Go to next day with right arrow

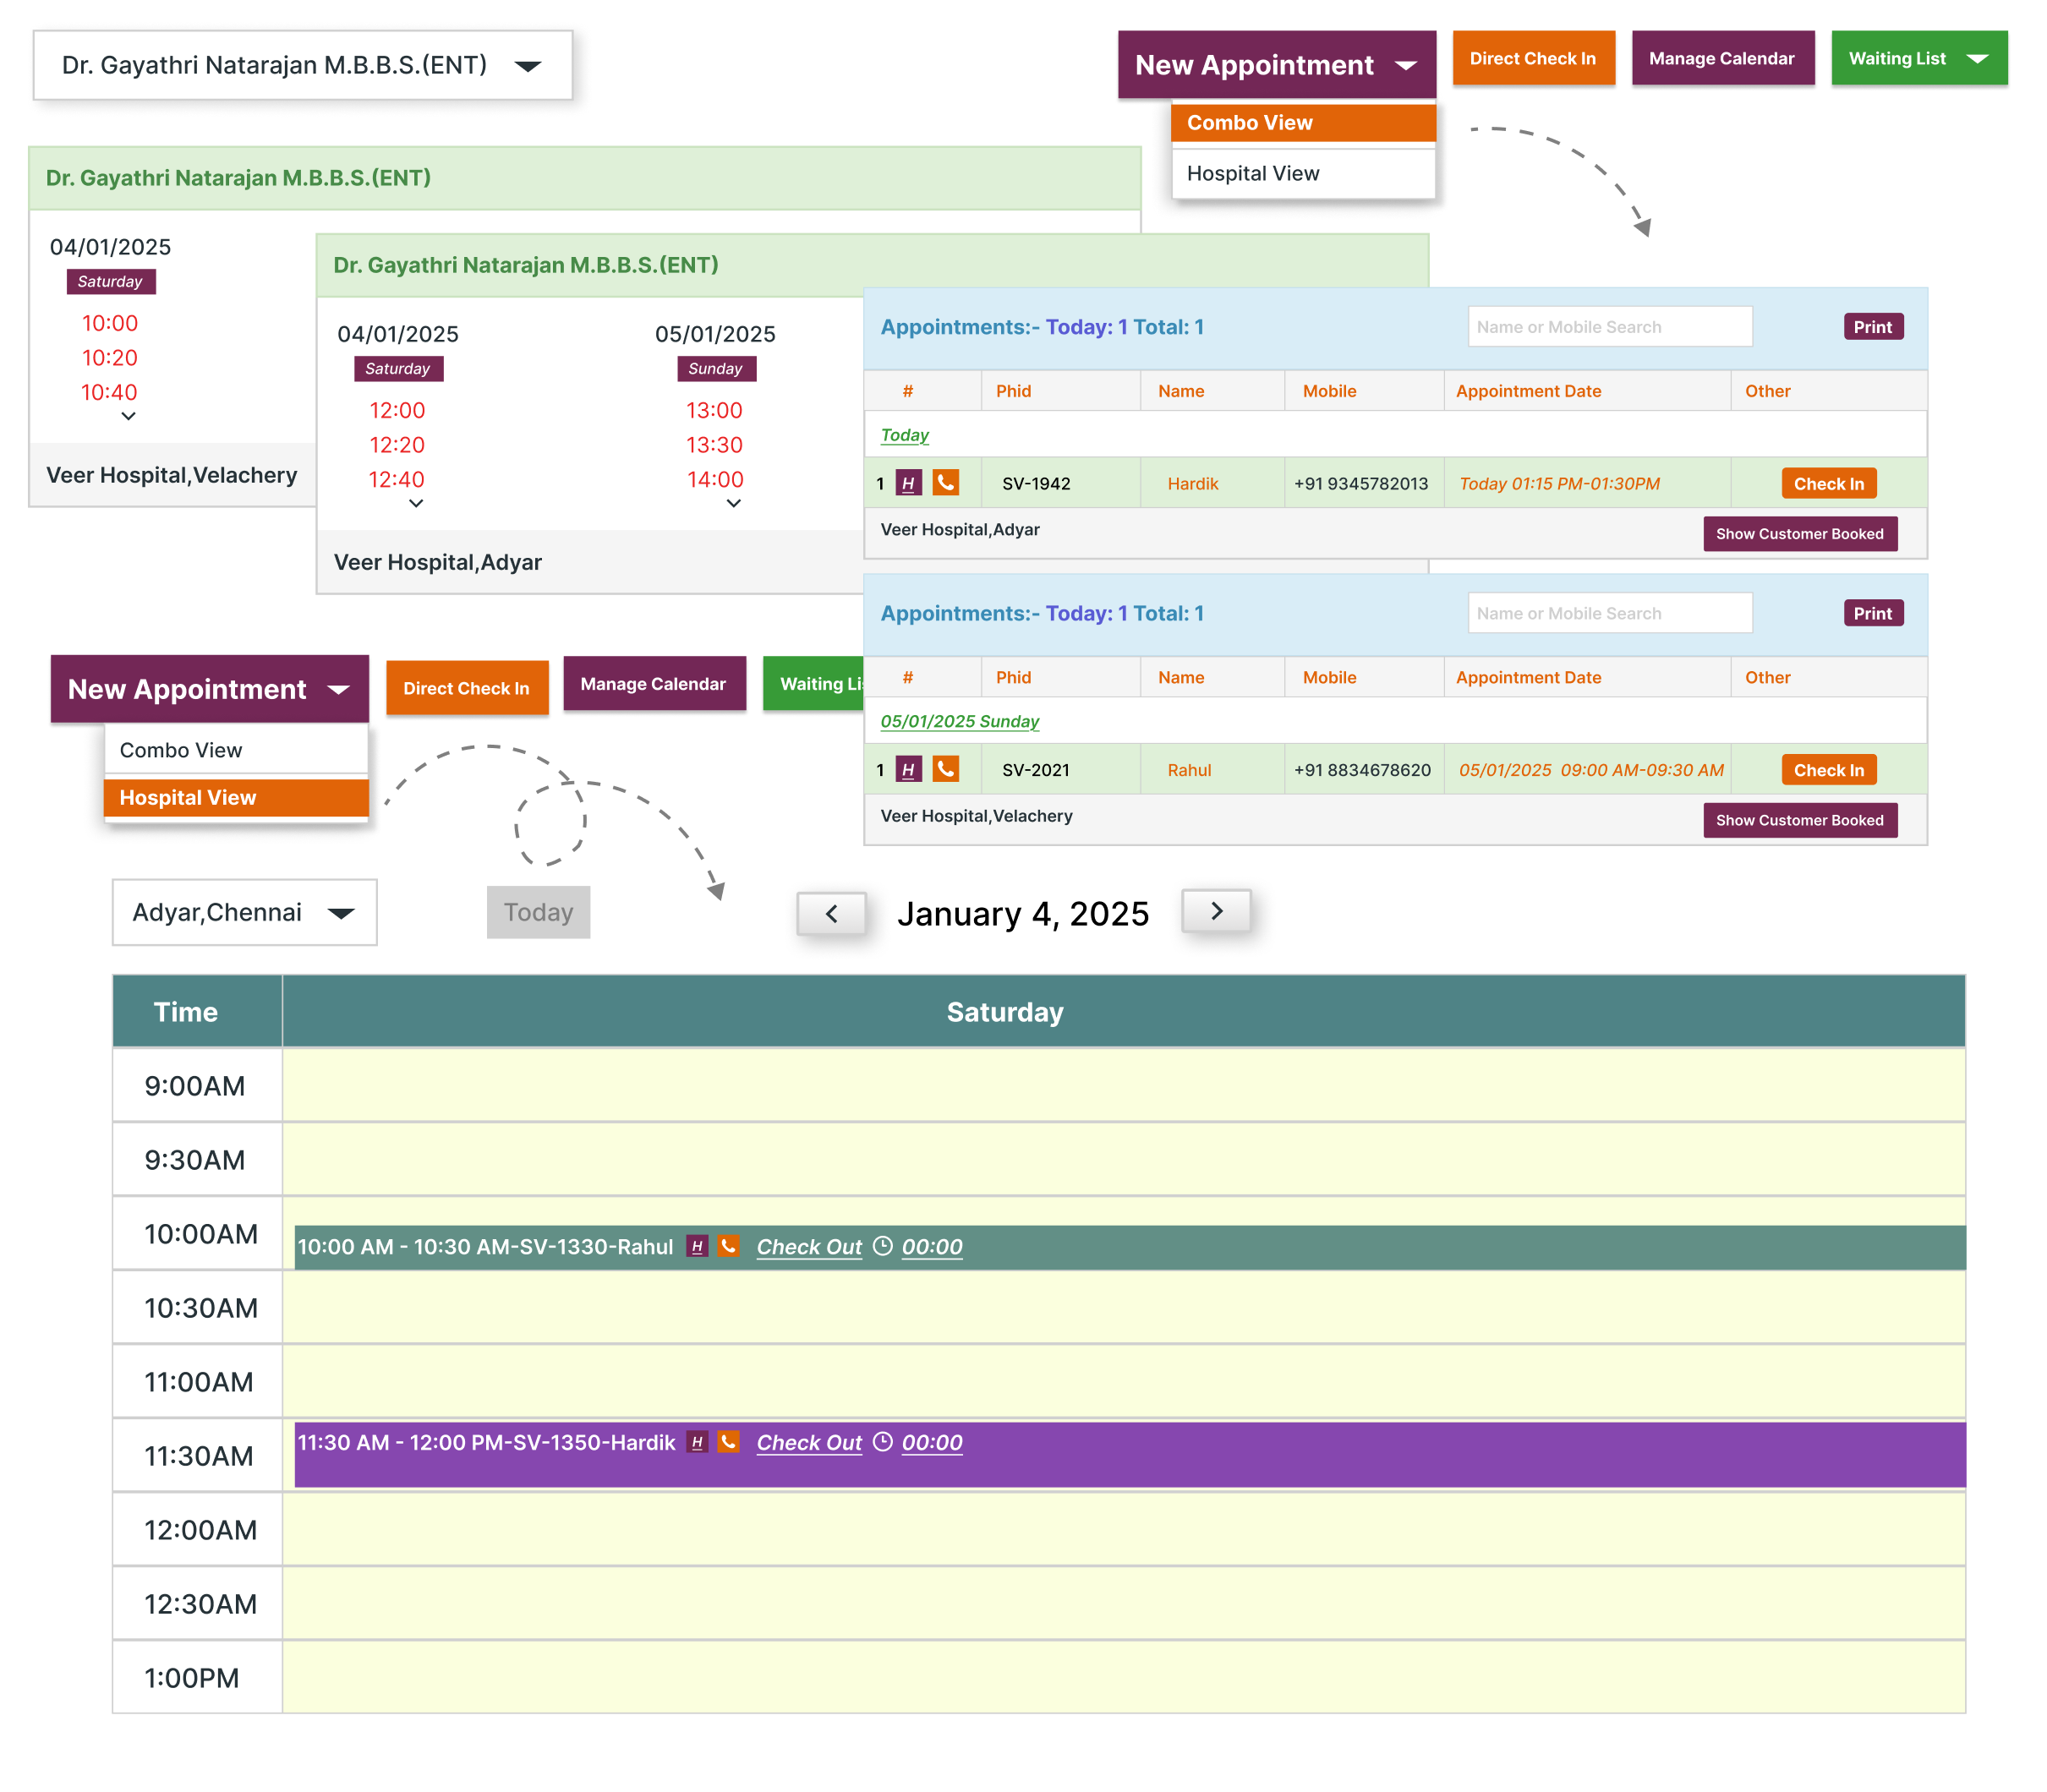[1216, 911]
